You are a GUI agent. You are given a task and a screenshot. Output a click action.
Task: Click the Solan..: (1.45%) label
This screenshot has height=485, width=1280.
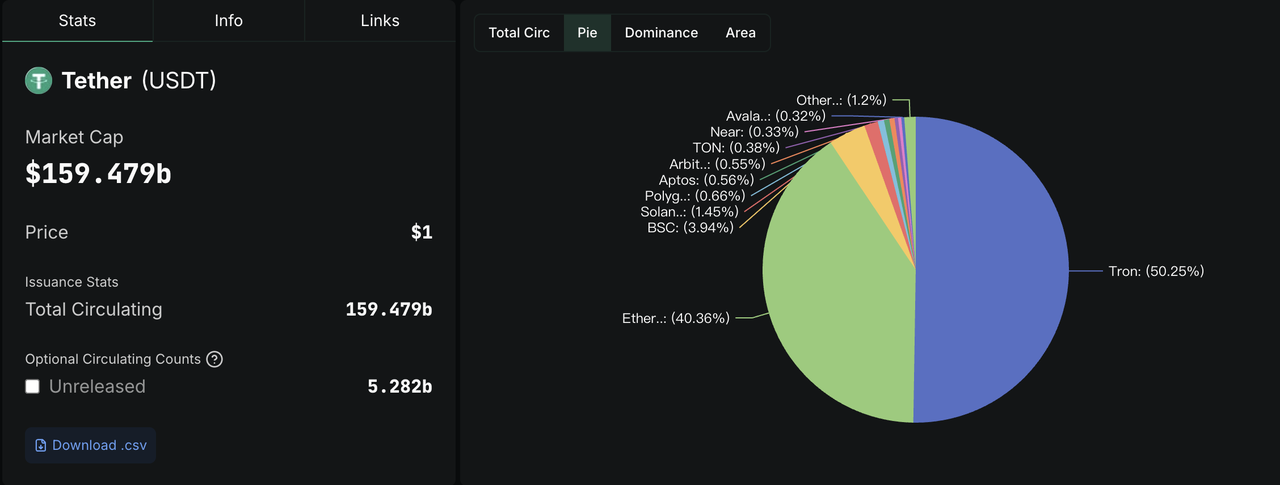[x=689, y=211]
